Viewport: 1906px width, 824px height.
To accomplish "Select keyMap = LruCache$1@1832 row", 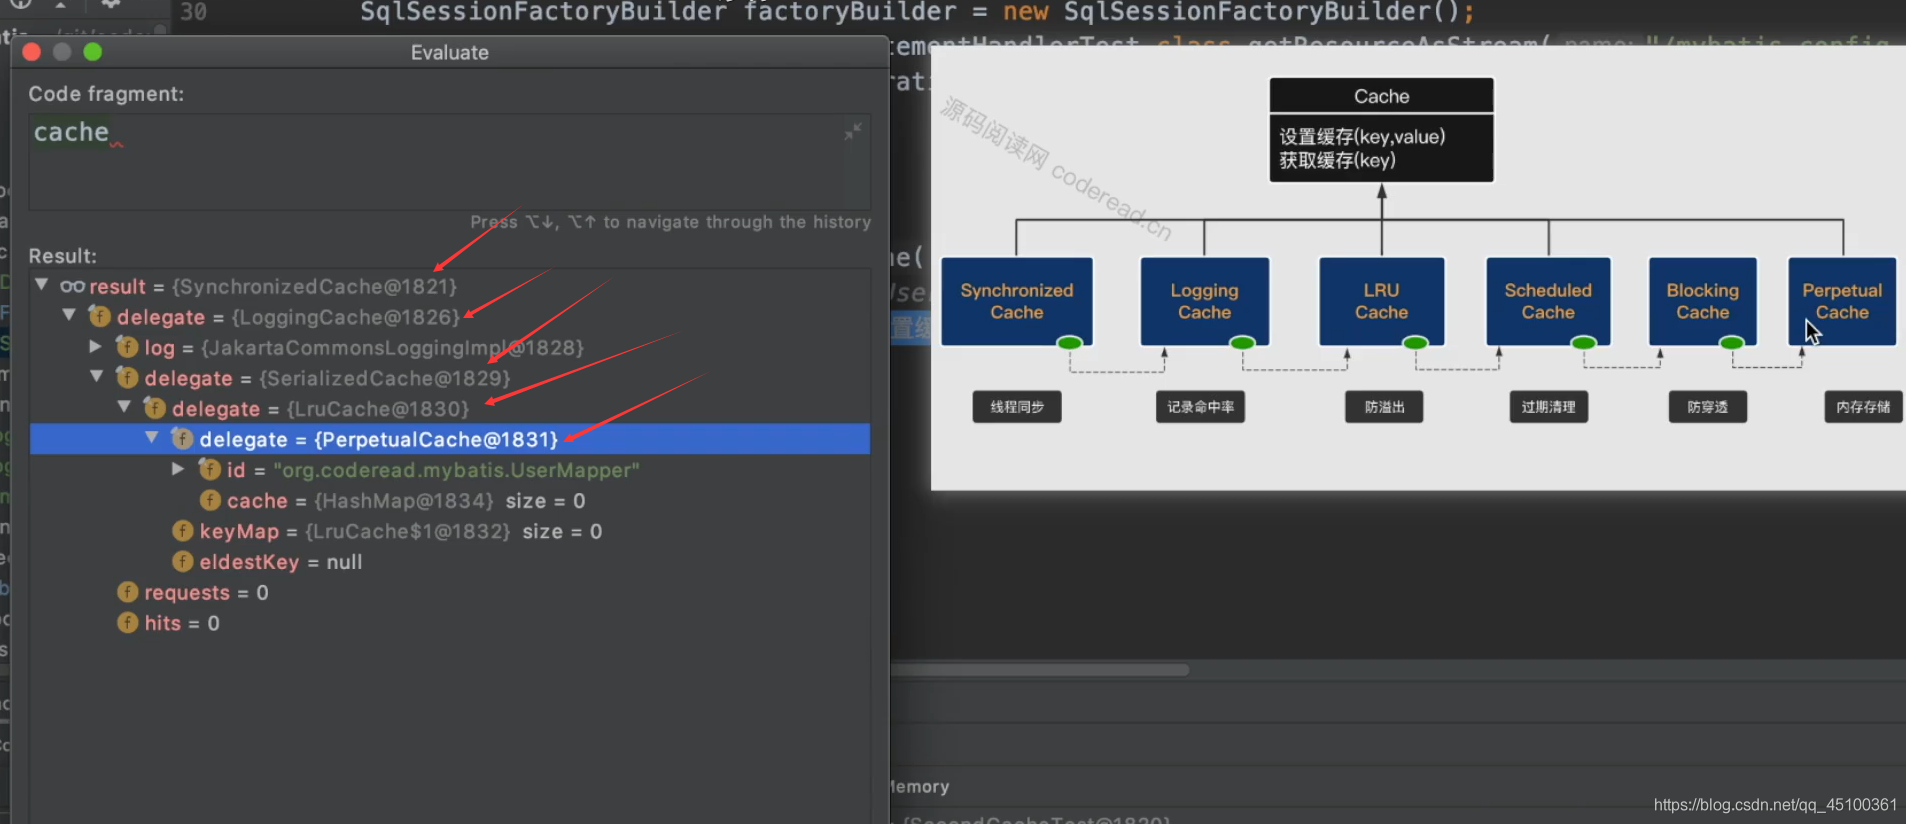I will pos(450,531).
